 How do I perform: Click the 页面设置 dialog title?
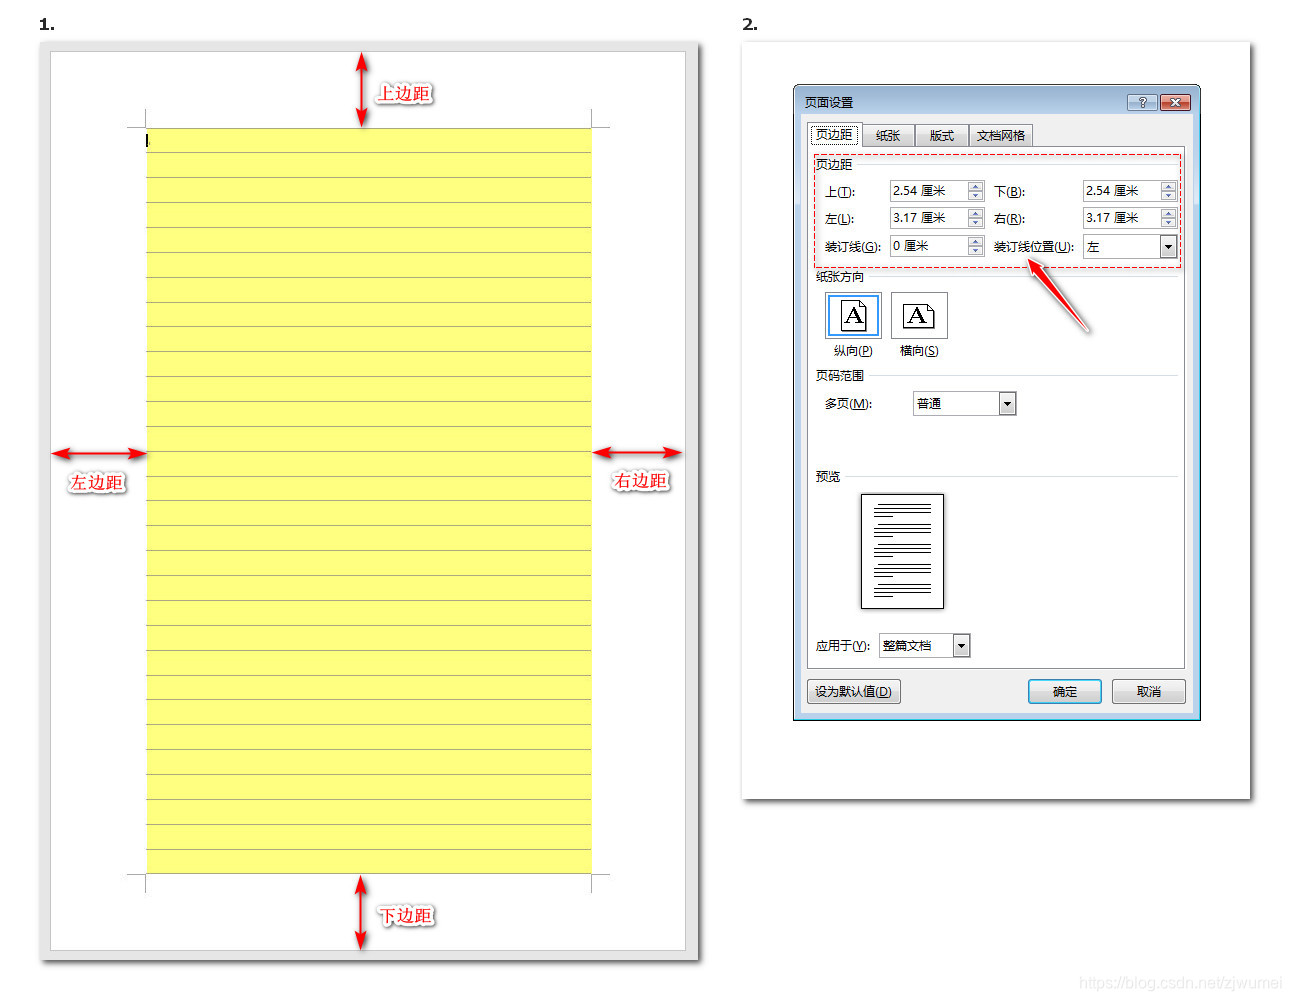click(x=829, y=103)
